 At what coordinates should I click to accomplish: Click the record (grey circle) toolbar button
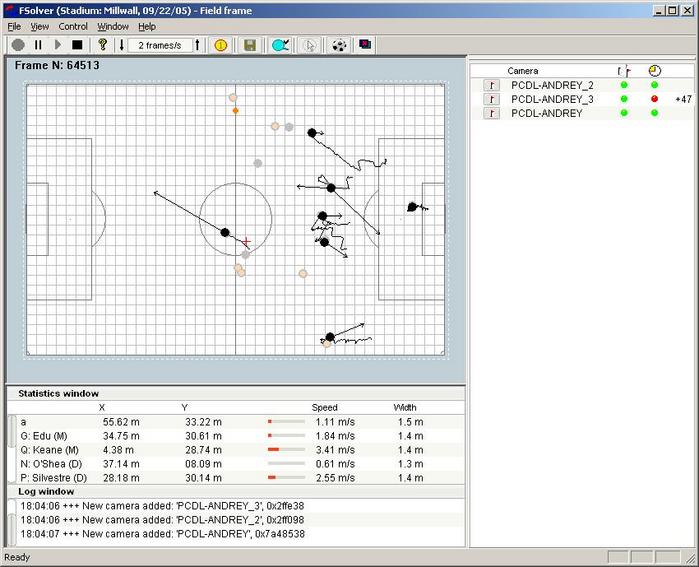tap(18, 45)
